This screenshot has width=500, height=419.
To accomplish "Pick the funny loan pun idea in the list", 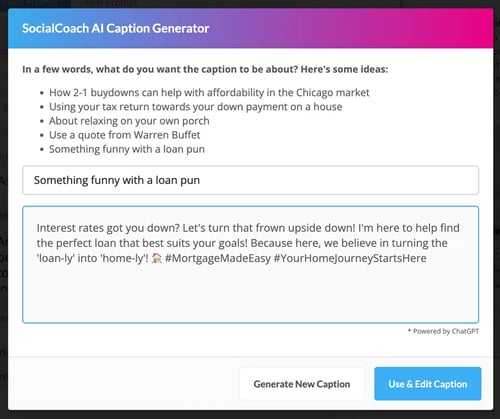I will (127, 149).
